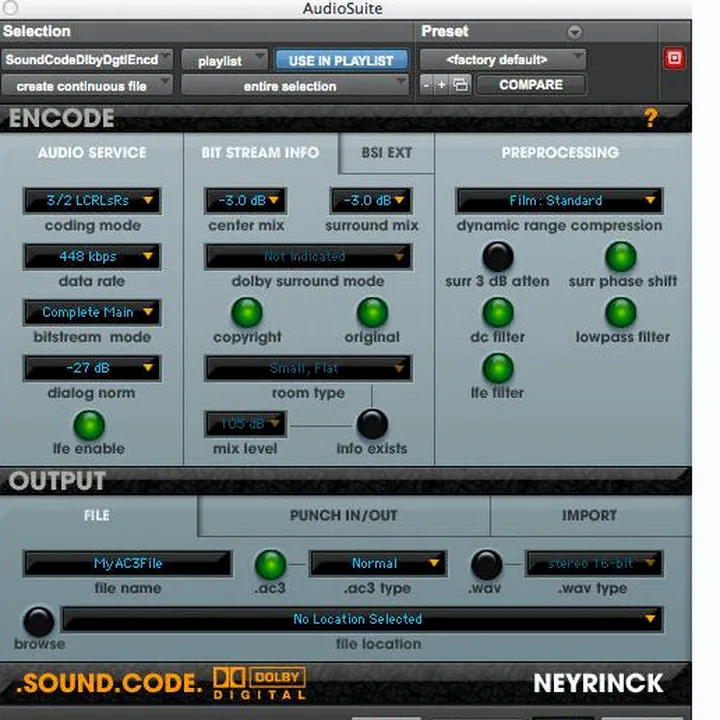Toggle the lowpass filter
Image resolution: width=720 pixels, height=720 pixels.
click(621, 313)
